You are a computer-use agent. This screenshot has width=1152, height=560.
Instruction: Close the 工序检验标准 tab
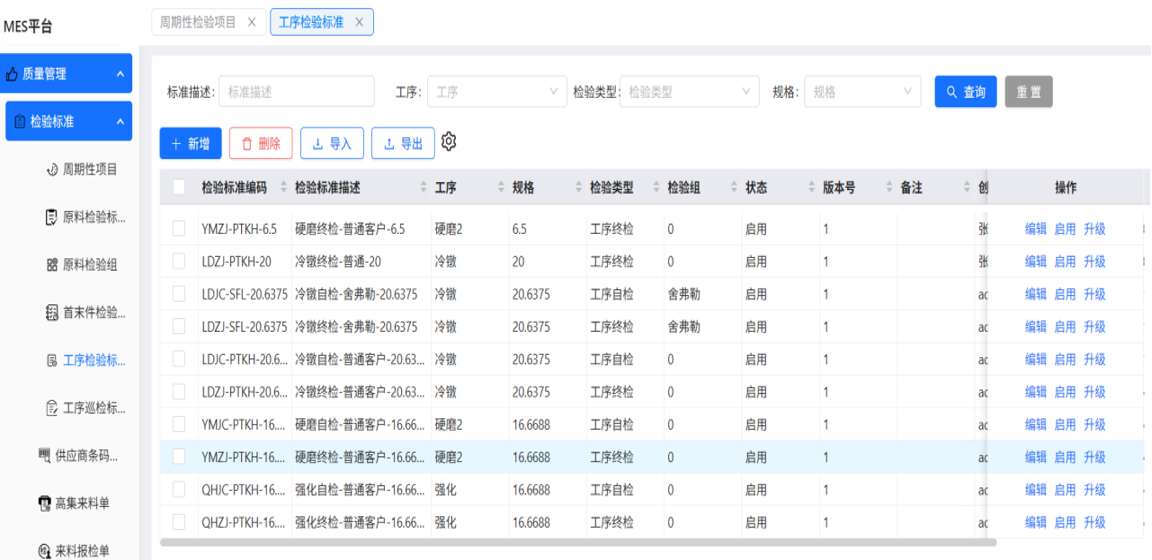pyautogui.click(x=359, y=22)
